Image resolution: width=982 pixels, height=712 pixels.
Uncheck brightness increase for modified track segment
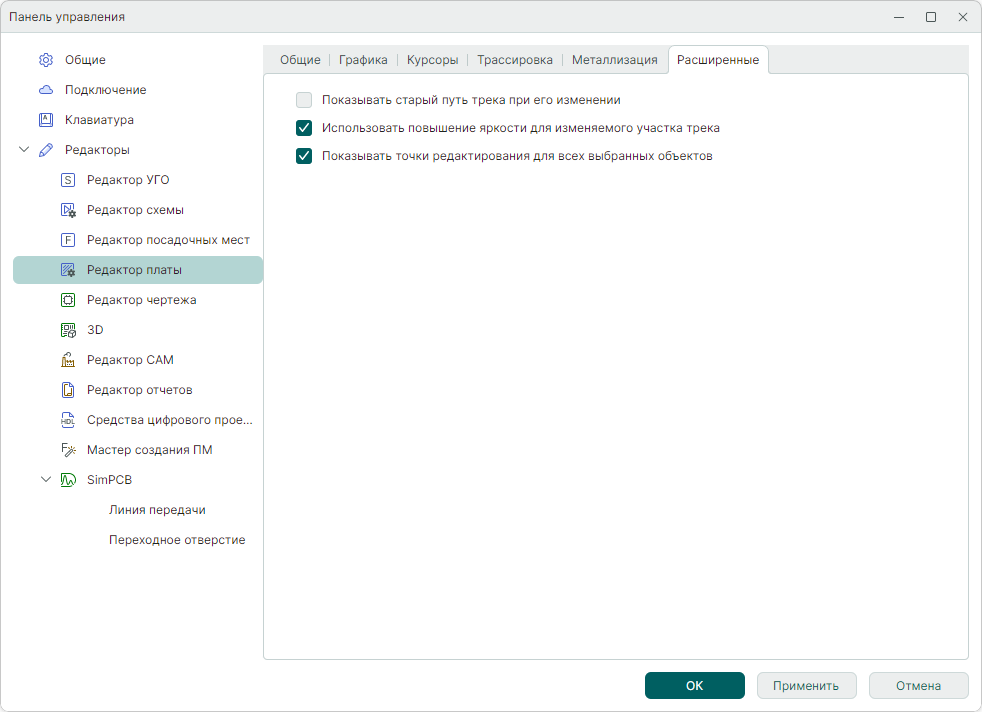coord(304,128)
